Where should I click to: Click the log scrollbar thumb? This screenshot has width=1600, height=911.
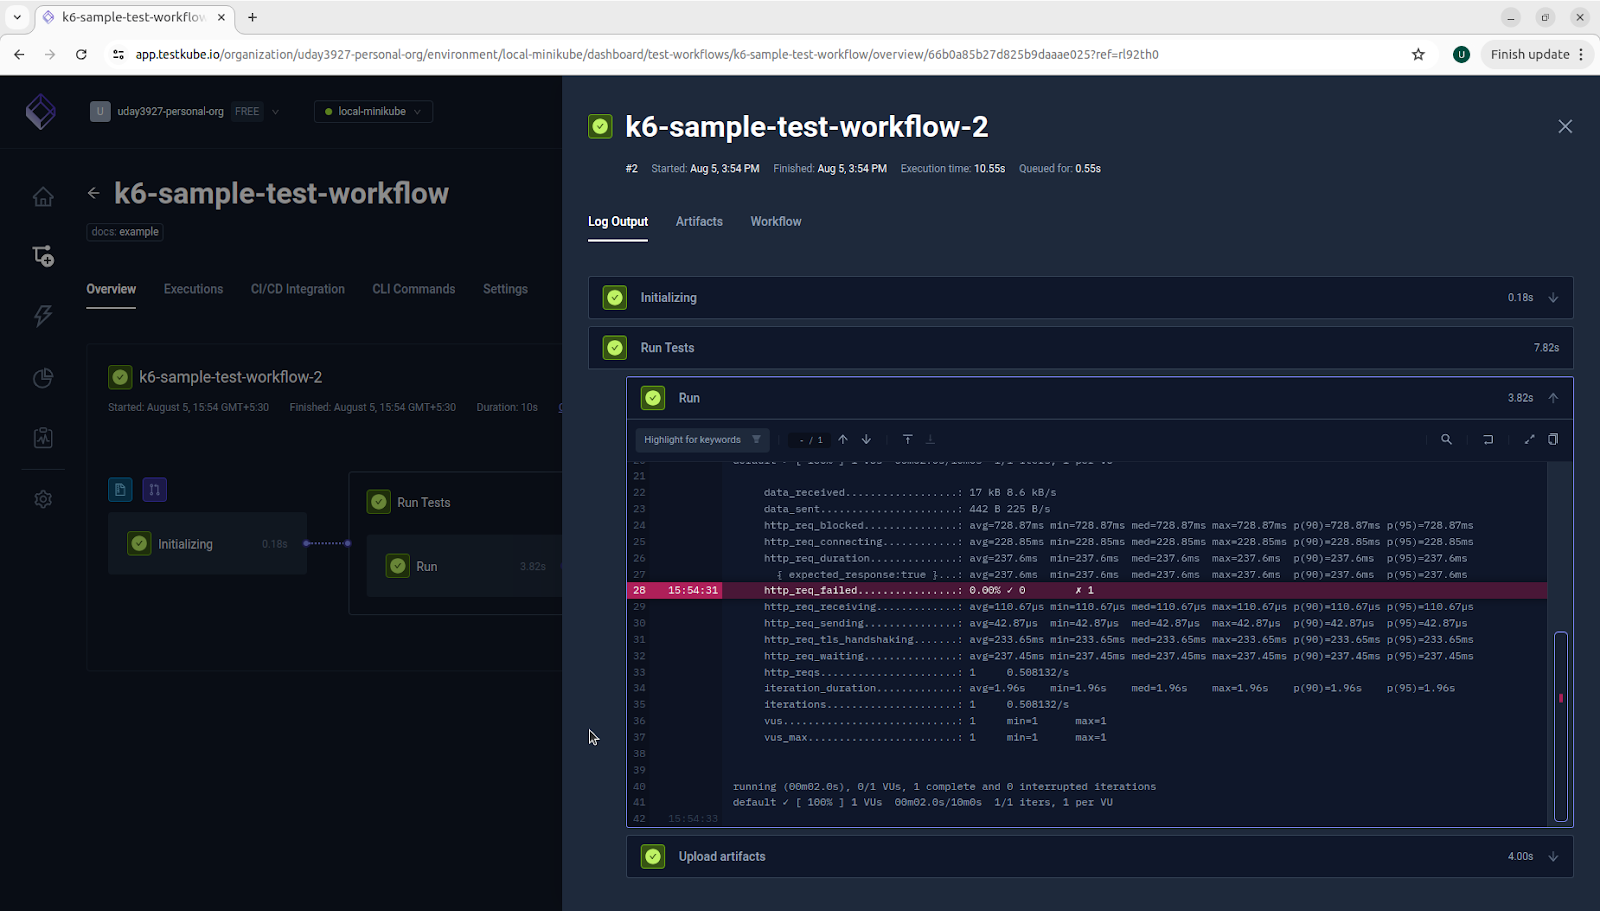[x=1560, y=726]
